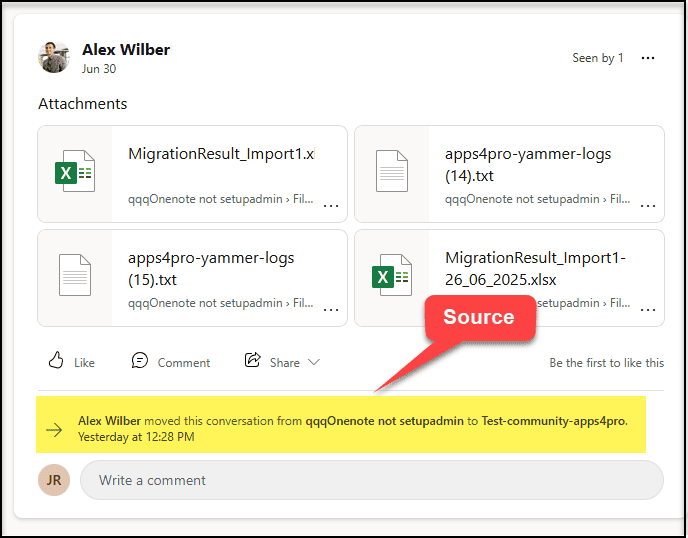Open ellipsis menu on apps4pro-yammer-logs (15).txt attachment
688x538 pixels.
point(331,309)
